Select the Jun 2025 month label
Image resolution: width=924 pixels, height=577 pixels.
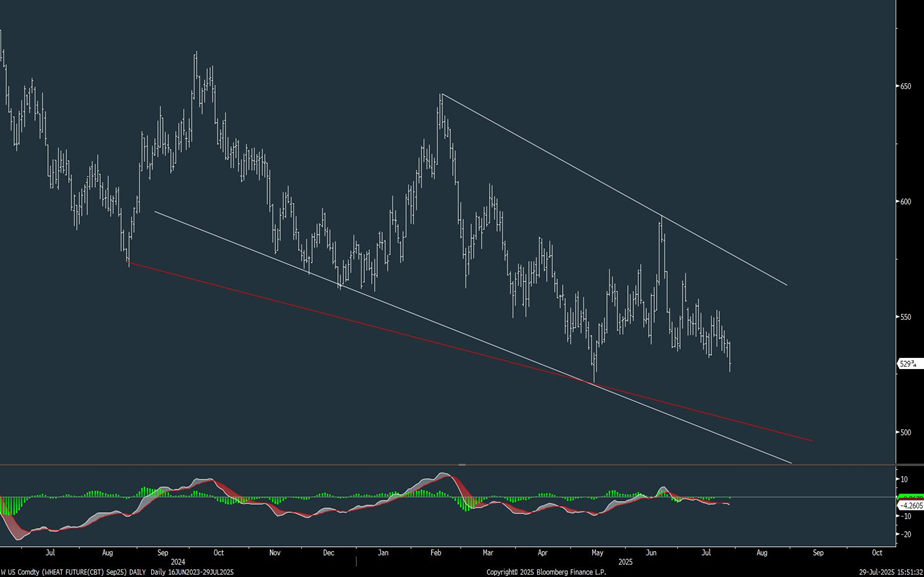tap(651, 551)
